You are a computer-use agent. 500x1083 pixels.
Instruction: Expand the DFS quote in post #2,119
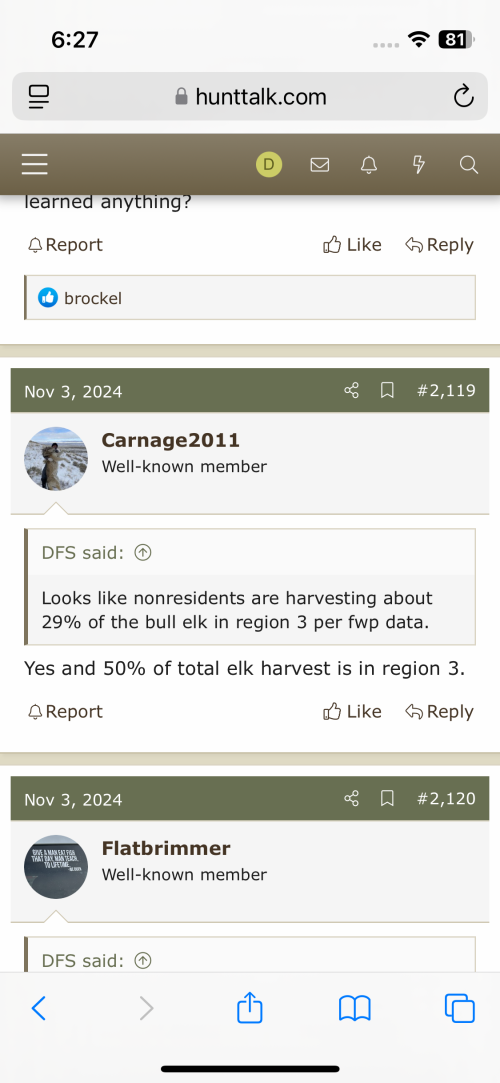[143, 553]
